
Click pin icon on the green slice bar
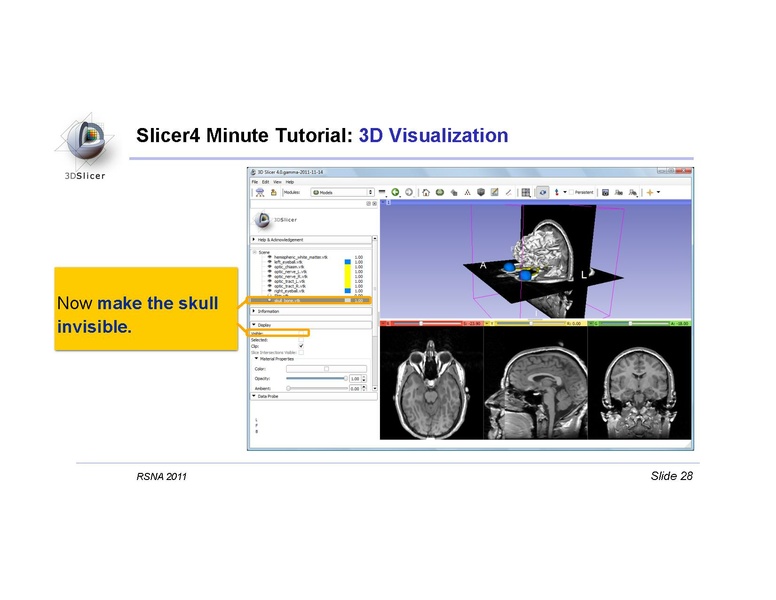[590, 323]
